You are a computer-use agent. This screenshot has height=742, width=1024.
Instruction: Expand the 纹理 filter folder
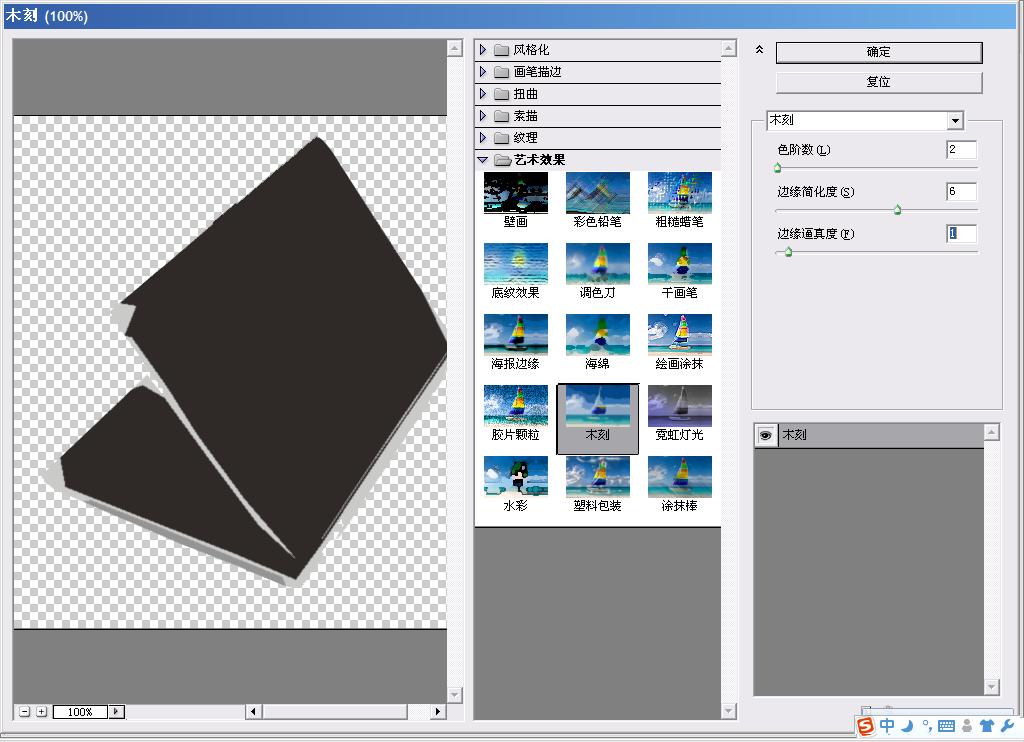click(x=483, y=137)
